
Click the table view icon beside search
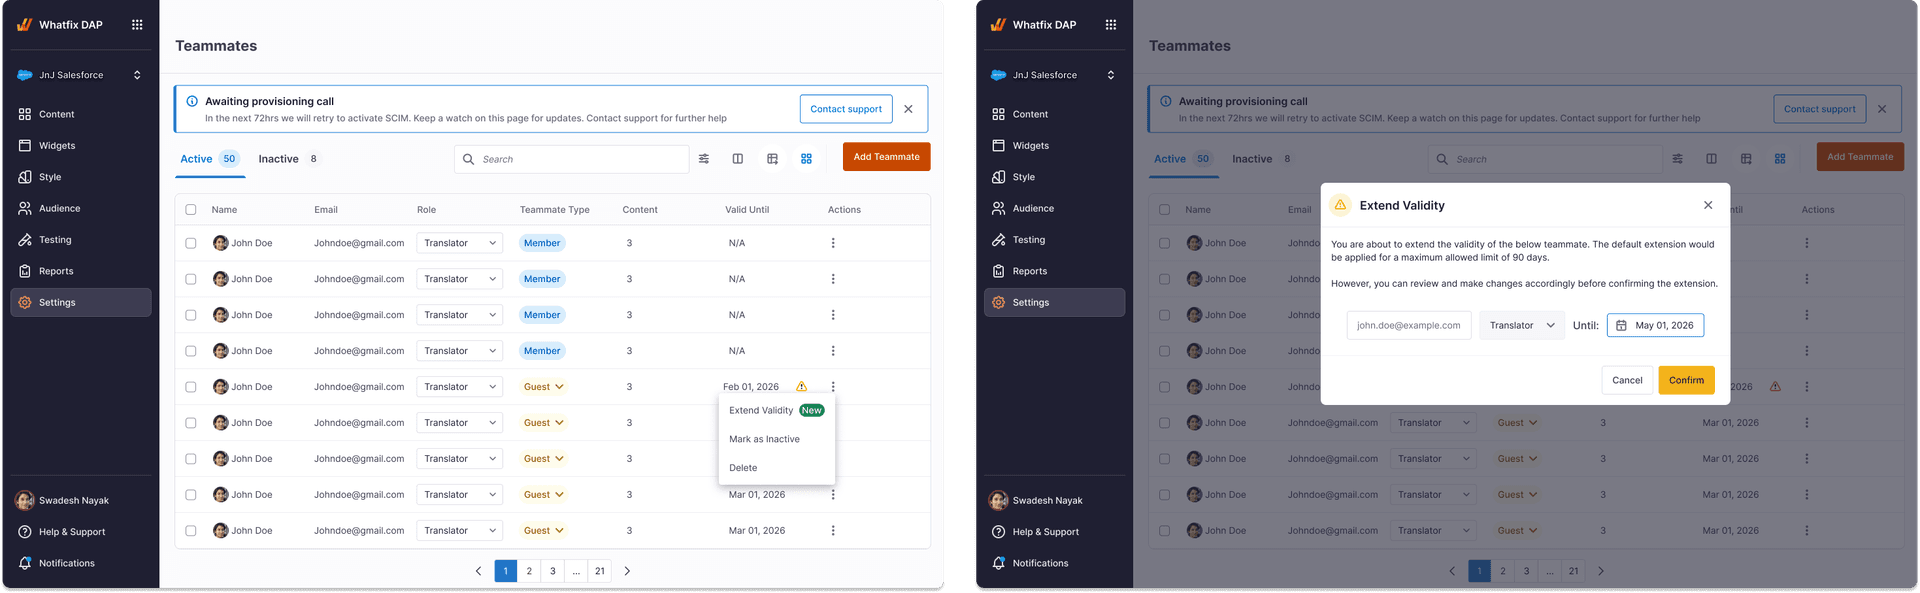point(772,159)
